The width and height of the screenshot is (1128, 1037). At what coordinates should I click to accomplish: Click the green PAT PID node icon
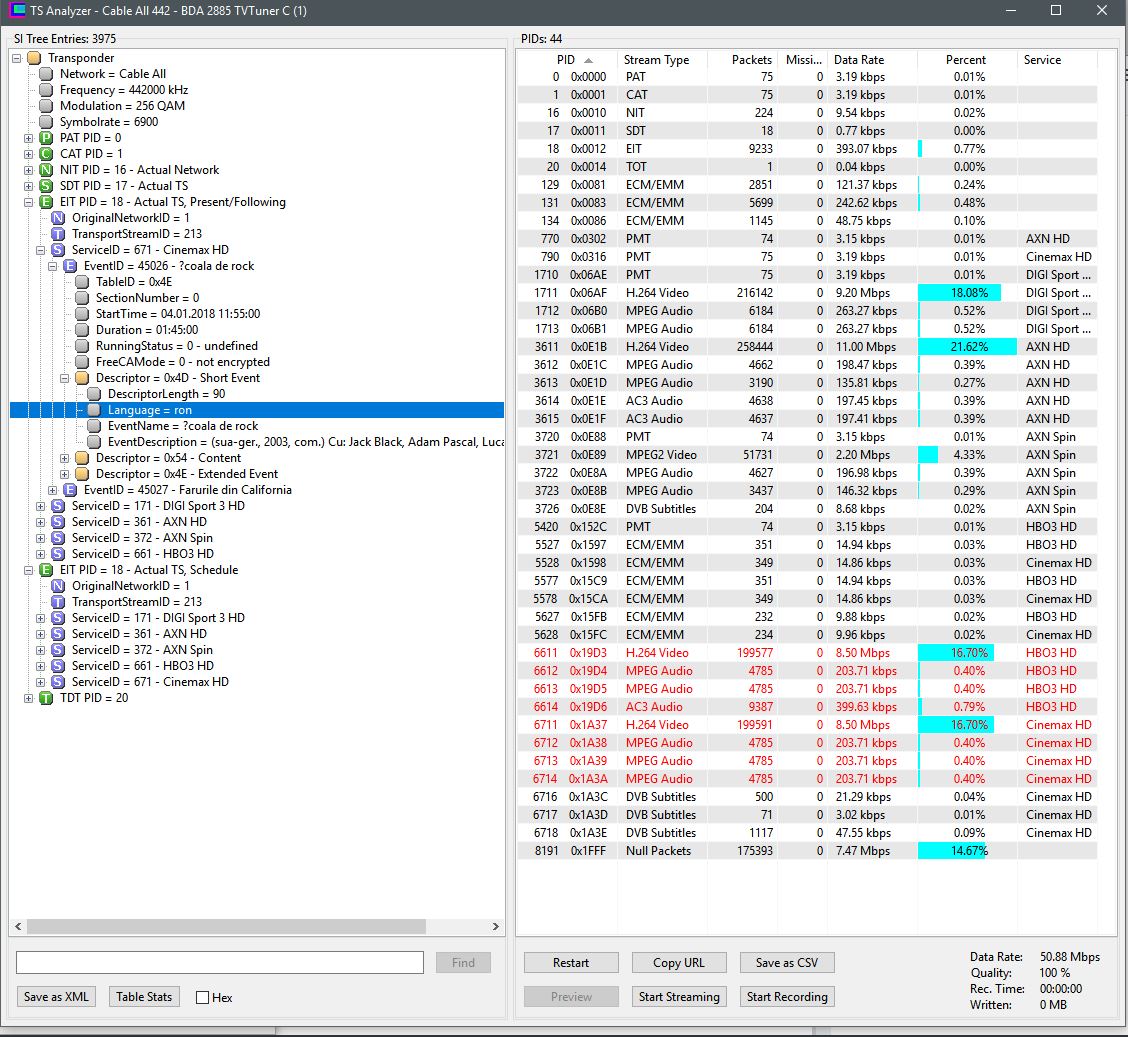(46, 138)
